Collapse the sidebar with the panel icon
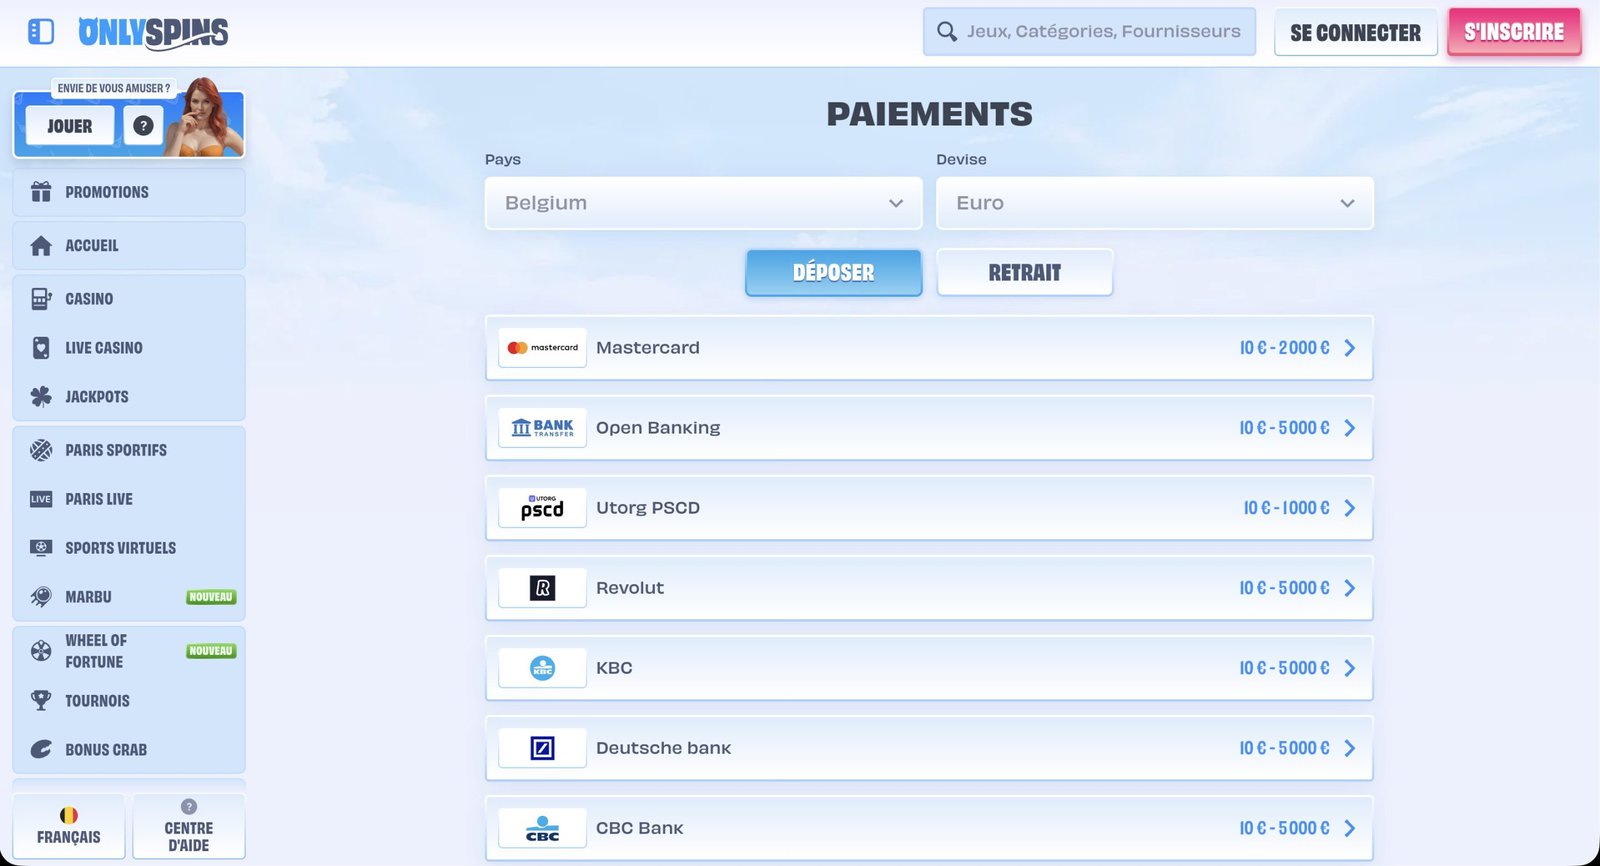1600x866 pixels. (x=41, y=32)
